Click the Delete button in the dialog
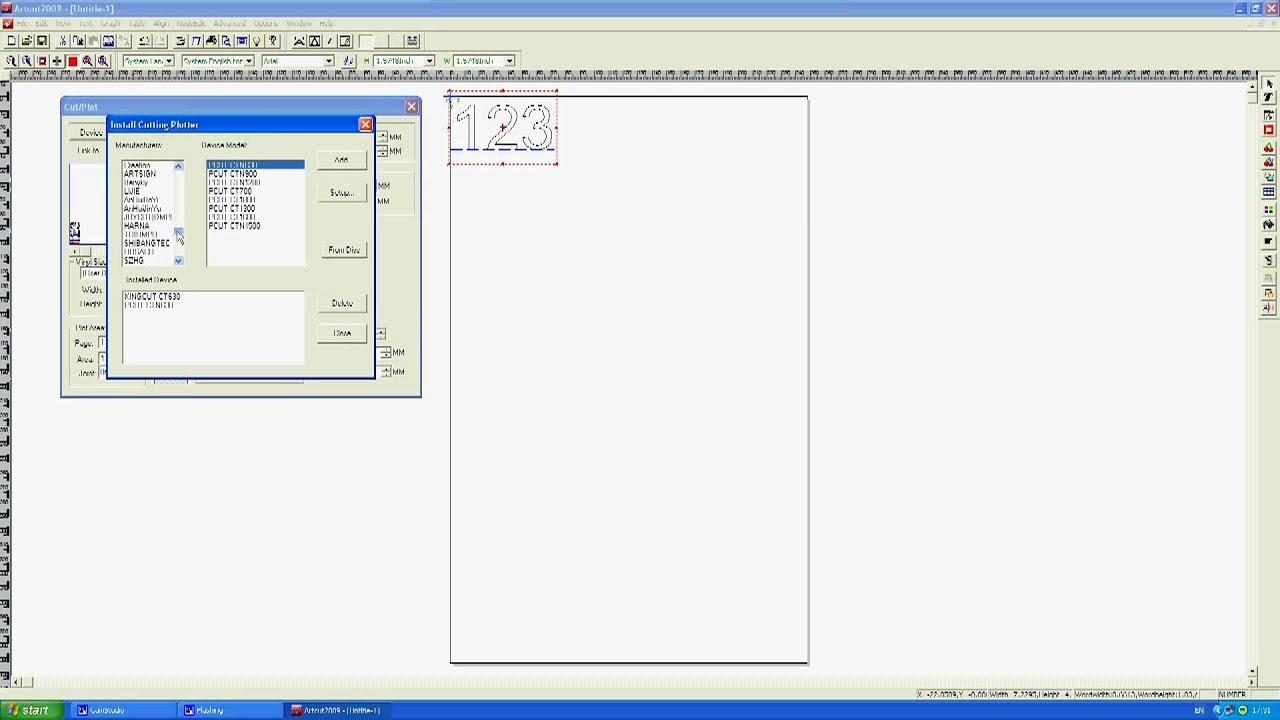Screen dimensions: 1280x720 point(342,303)
